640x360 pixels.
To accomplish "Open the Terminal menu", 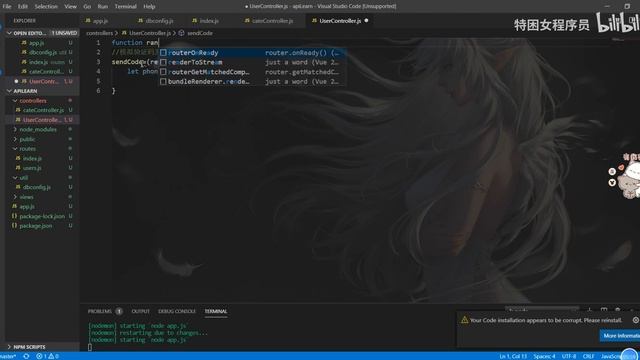I will (125, 6).
